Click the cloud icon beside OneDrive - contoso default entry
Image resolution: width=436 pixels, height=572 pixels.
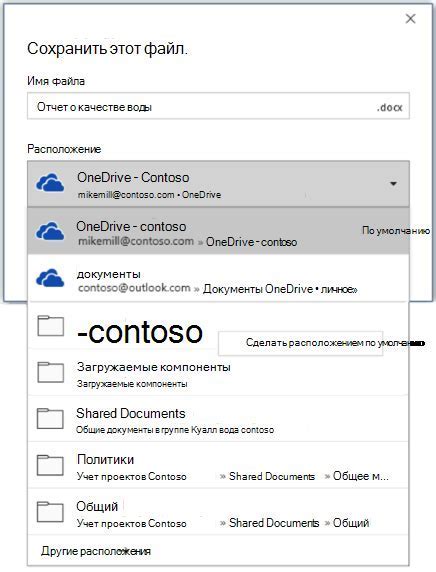50,231
